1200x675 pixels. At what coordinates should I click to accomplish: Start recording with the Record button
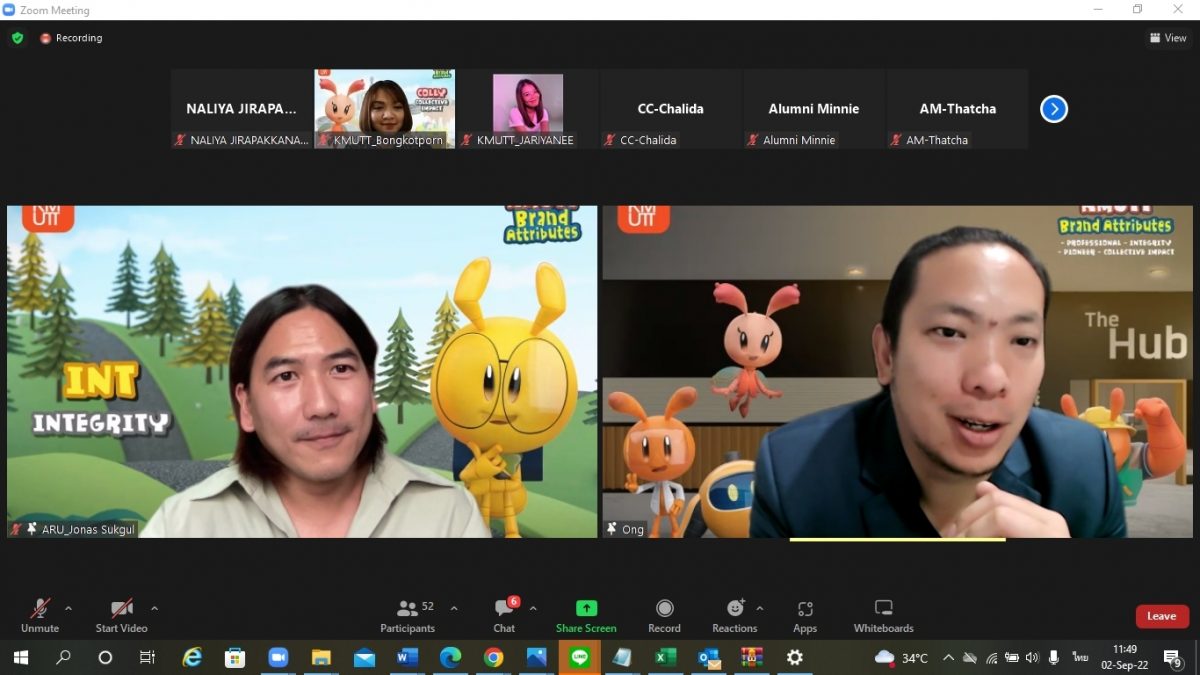(x=664, y=615)
